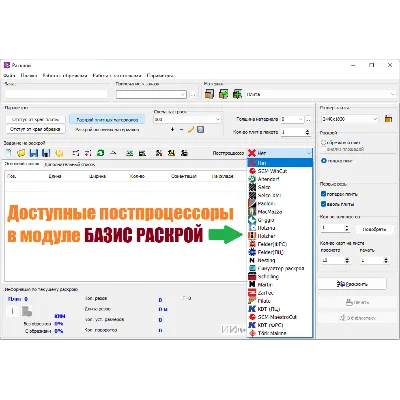Switch to the 'Дополнительный список' tab
This screenshot has width=400, height=400.
[x=70, y=164]
